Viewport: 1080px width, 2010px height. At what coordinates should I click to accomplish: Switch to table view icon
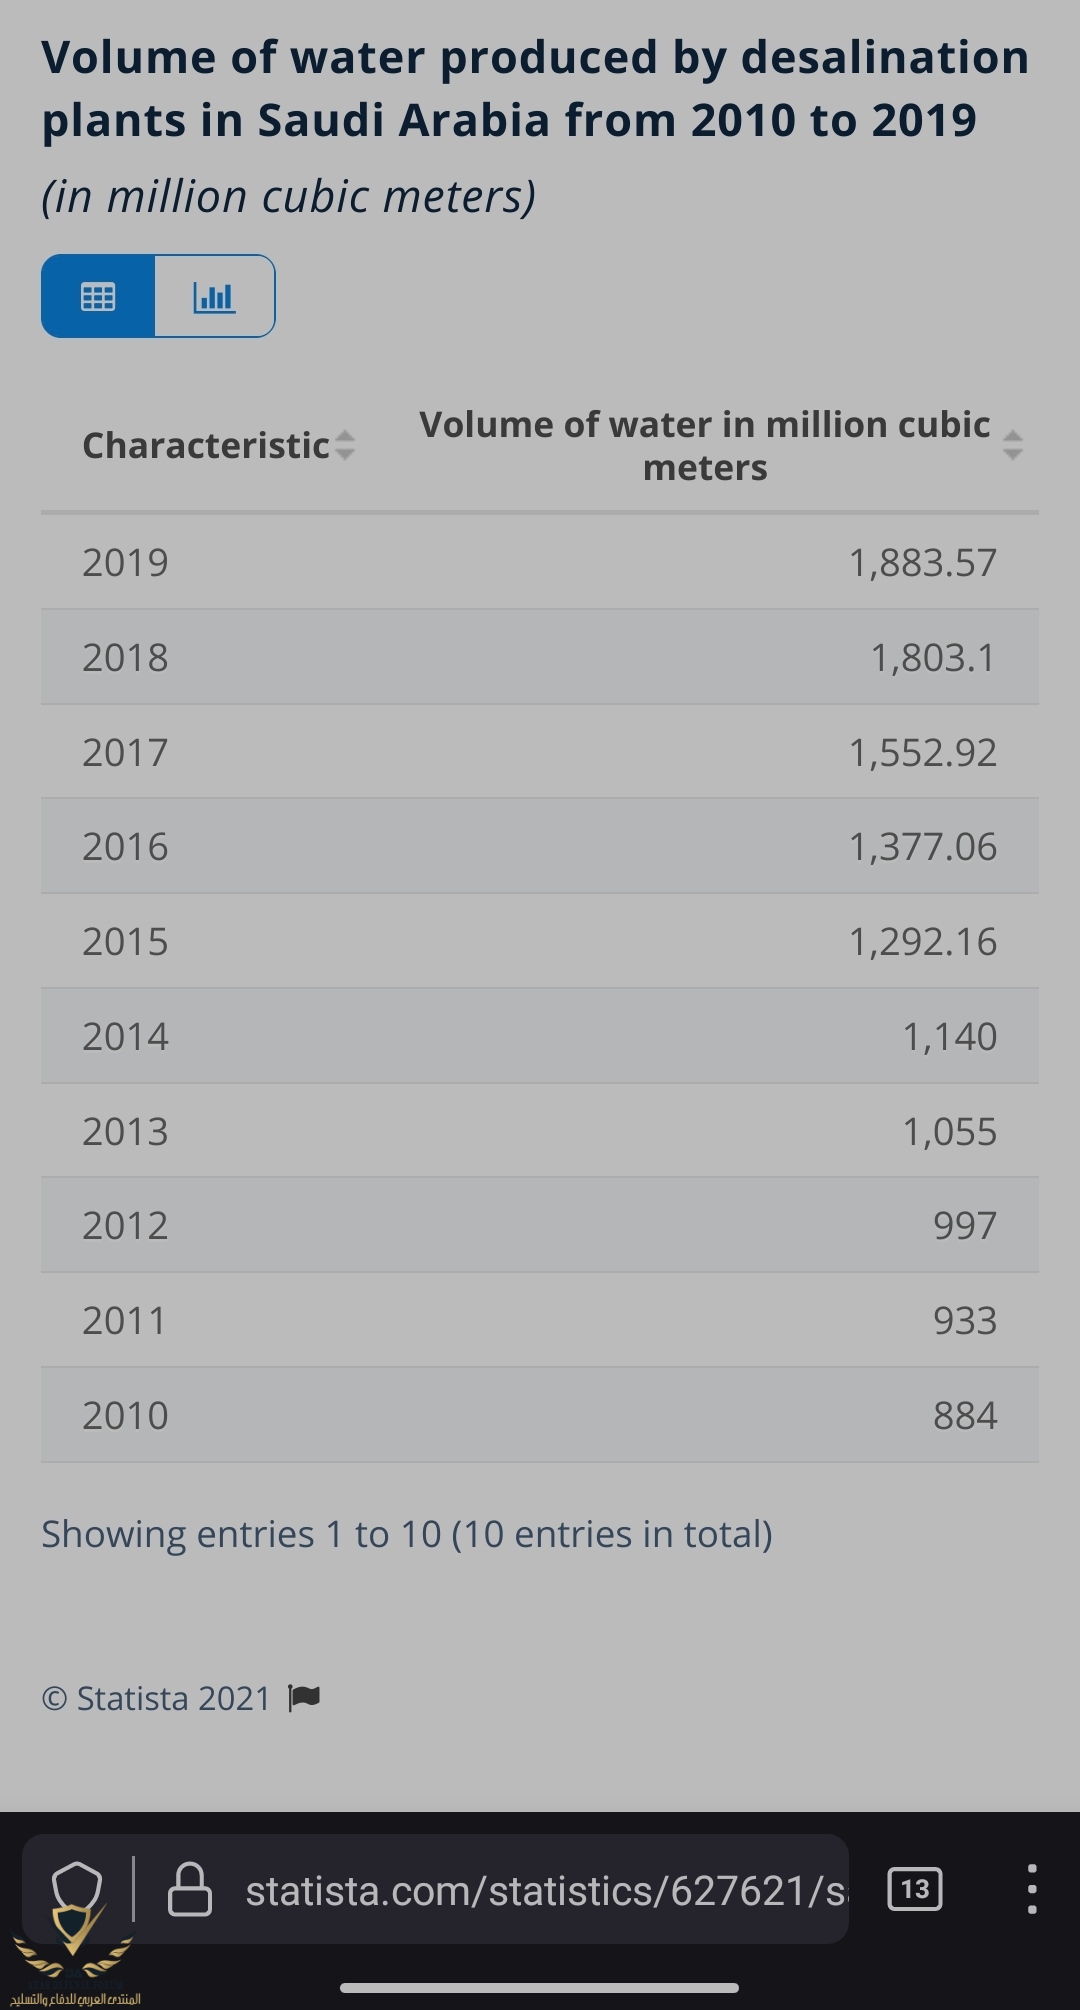pyautogui.click(x=98, y=296)
